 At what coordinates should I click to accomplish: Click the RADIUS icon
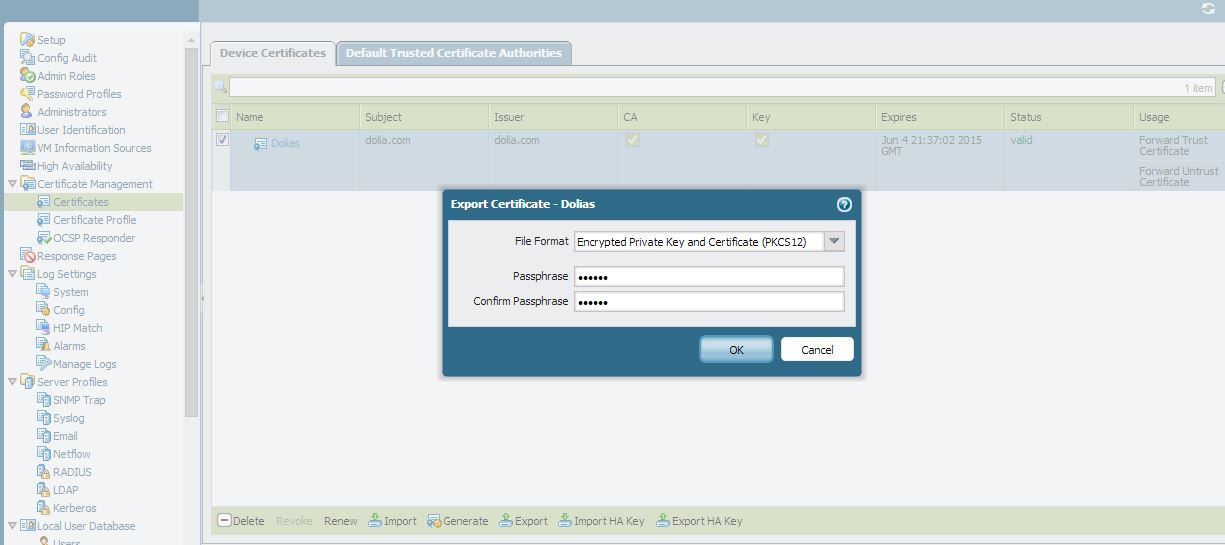[43, 472]
